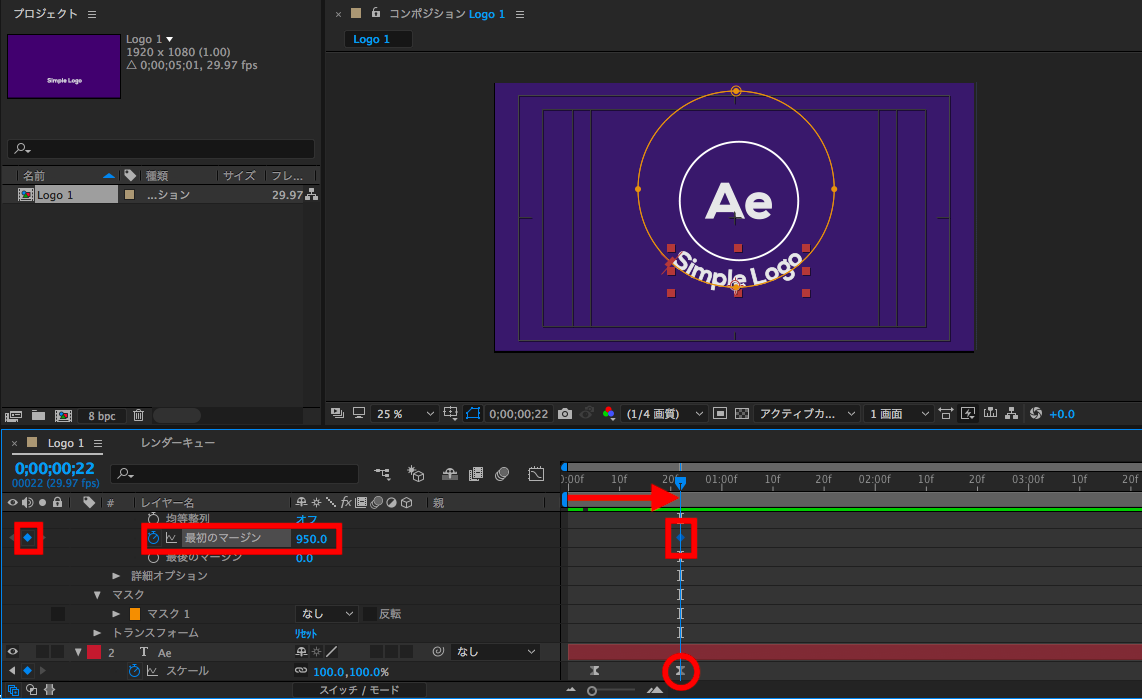
Task: Switch to the レンダーキュー tab
Action: click(178, 442)
